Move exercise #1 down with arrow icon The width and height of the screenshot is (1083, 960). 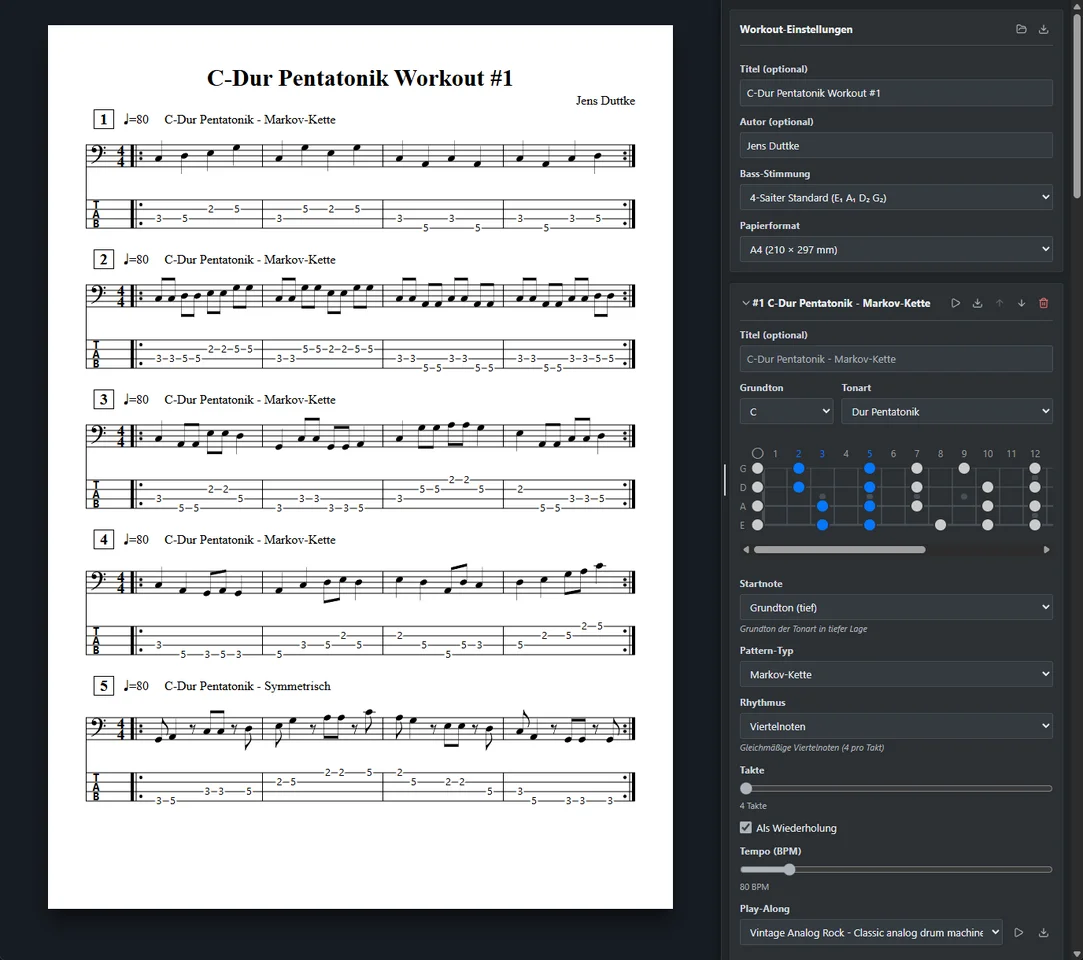[1021, 303]
